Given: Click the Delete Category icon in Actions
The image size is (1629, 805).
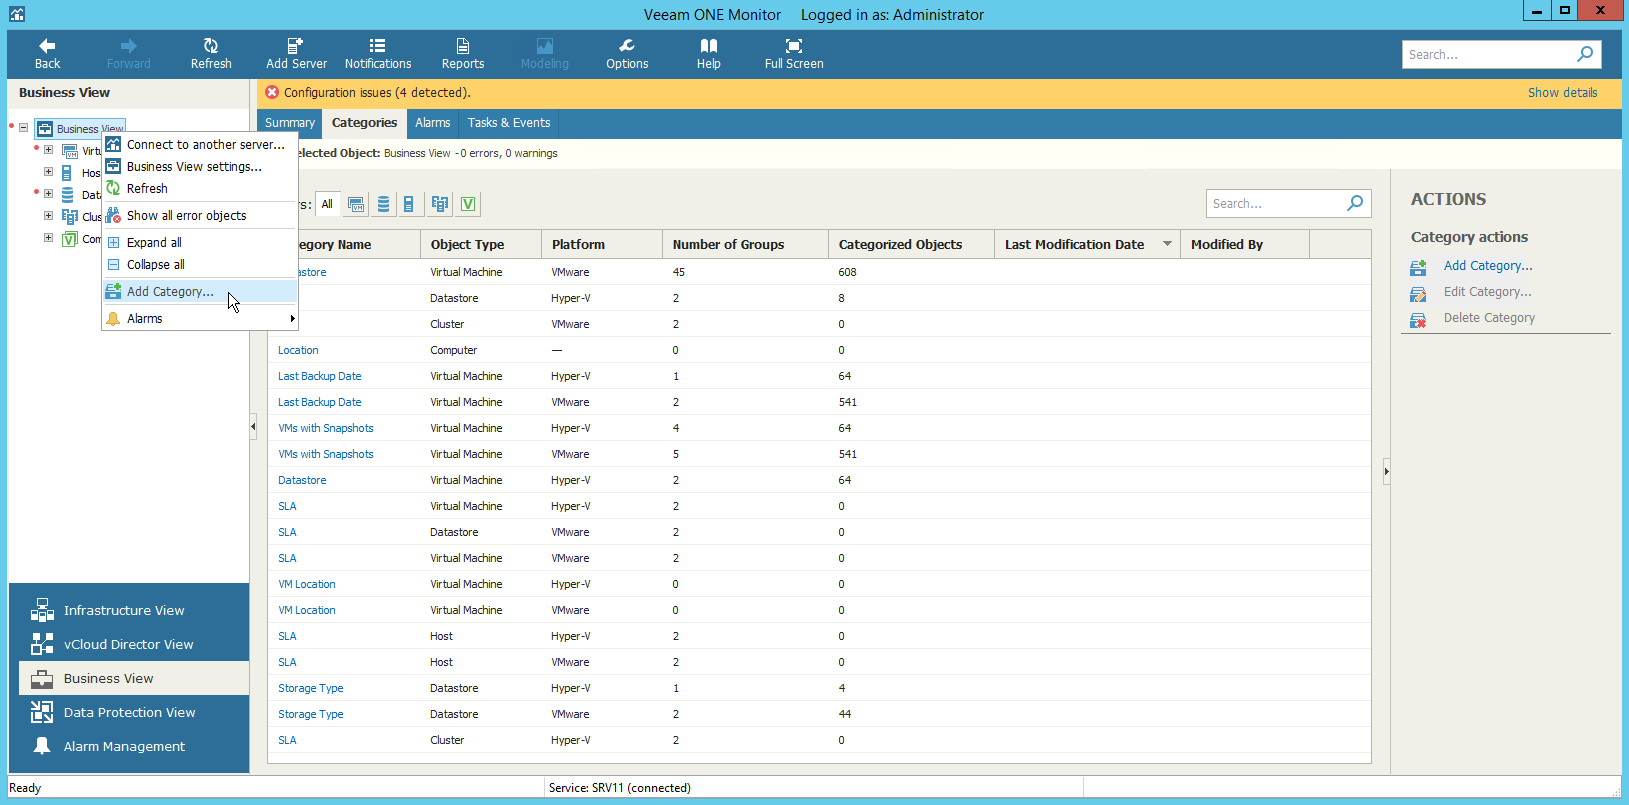Looking at the screenshot, I should tap(1418, 320).
